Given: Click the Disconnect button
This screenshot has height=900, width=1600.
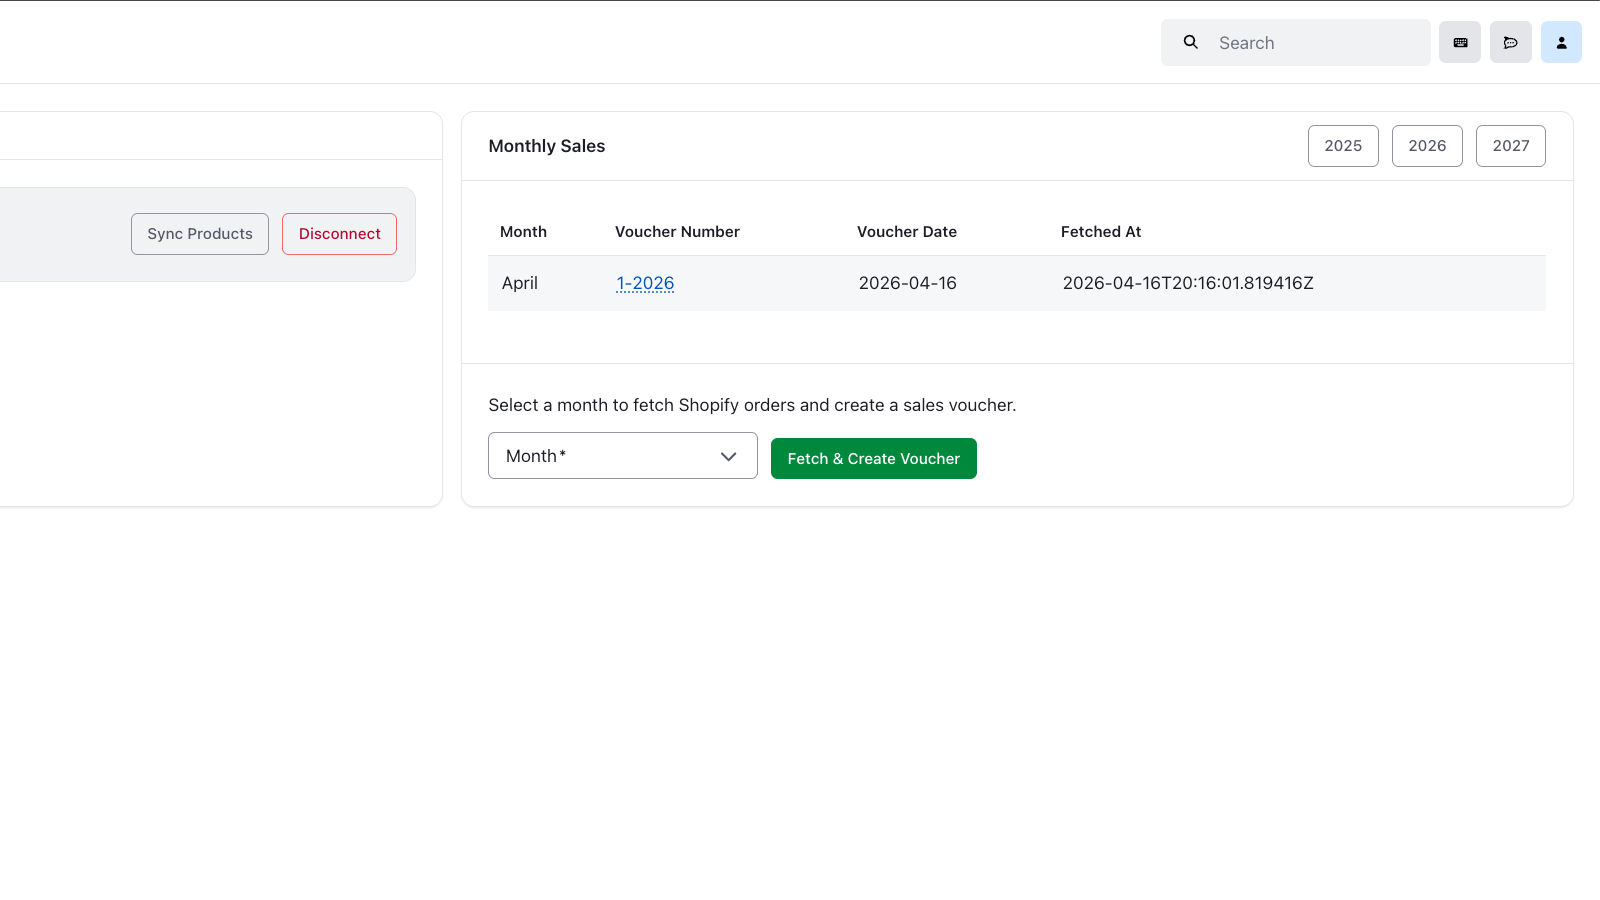Looking at the screenshot, I should [x=339, y=234].
